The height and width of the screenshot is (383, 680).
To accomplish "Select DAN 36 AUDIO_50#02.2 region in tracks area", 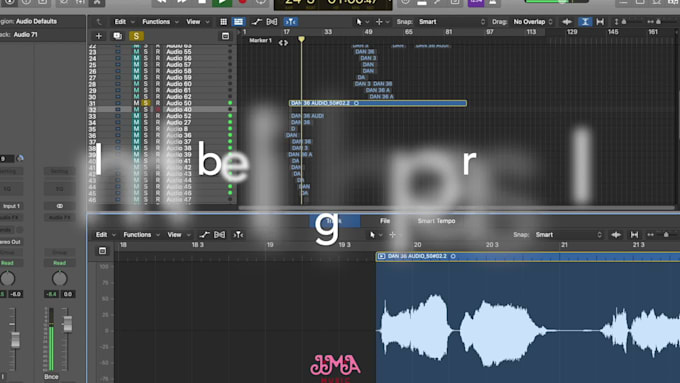I will pos(378,103).
